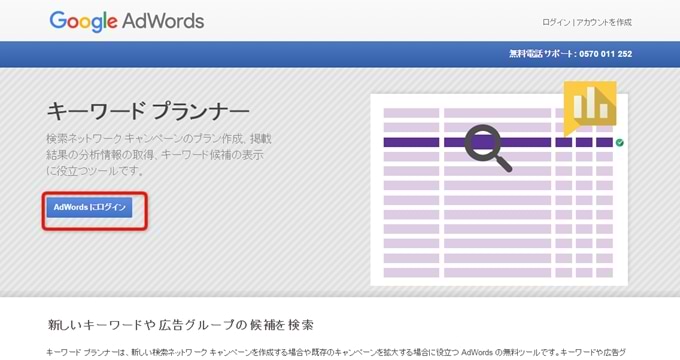Click the 新しいキーワードや広告グループの候補を検索 heading
This screenshot has height=360, width=680.
pos(180,325)
